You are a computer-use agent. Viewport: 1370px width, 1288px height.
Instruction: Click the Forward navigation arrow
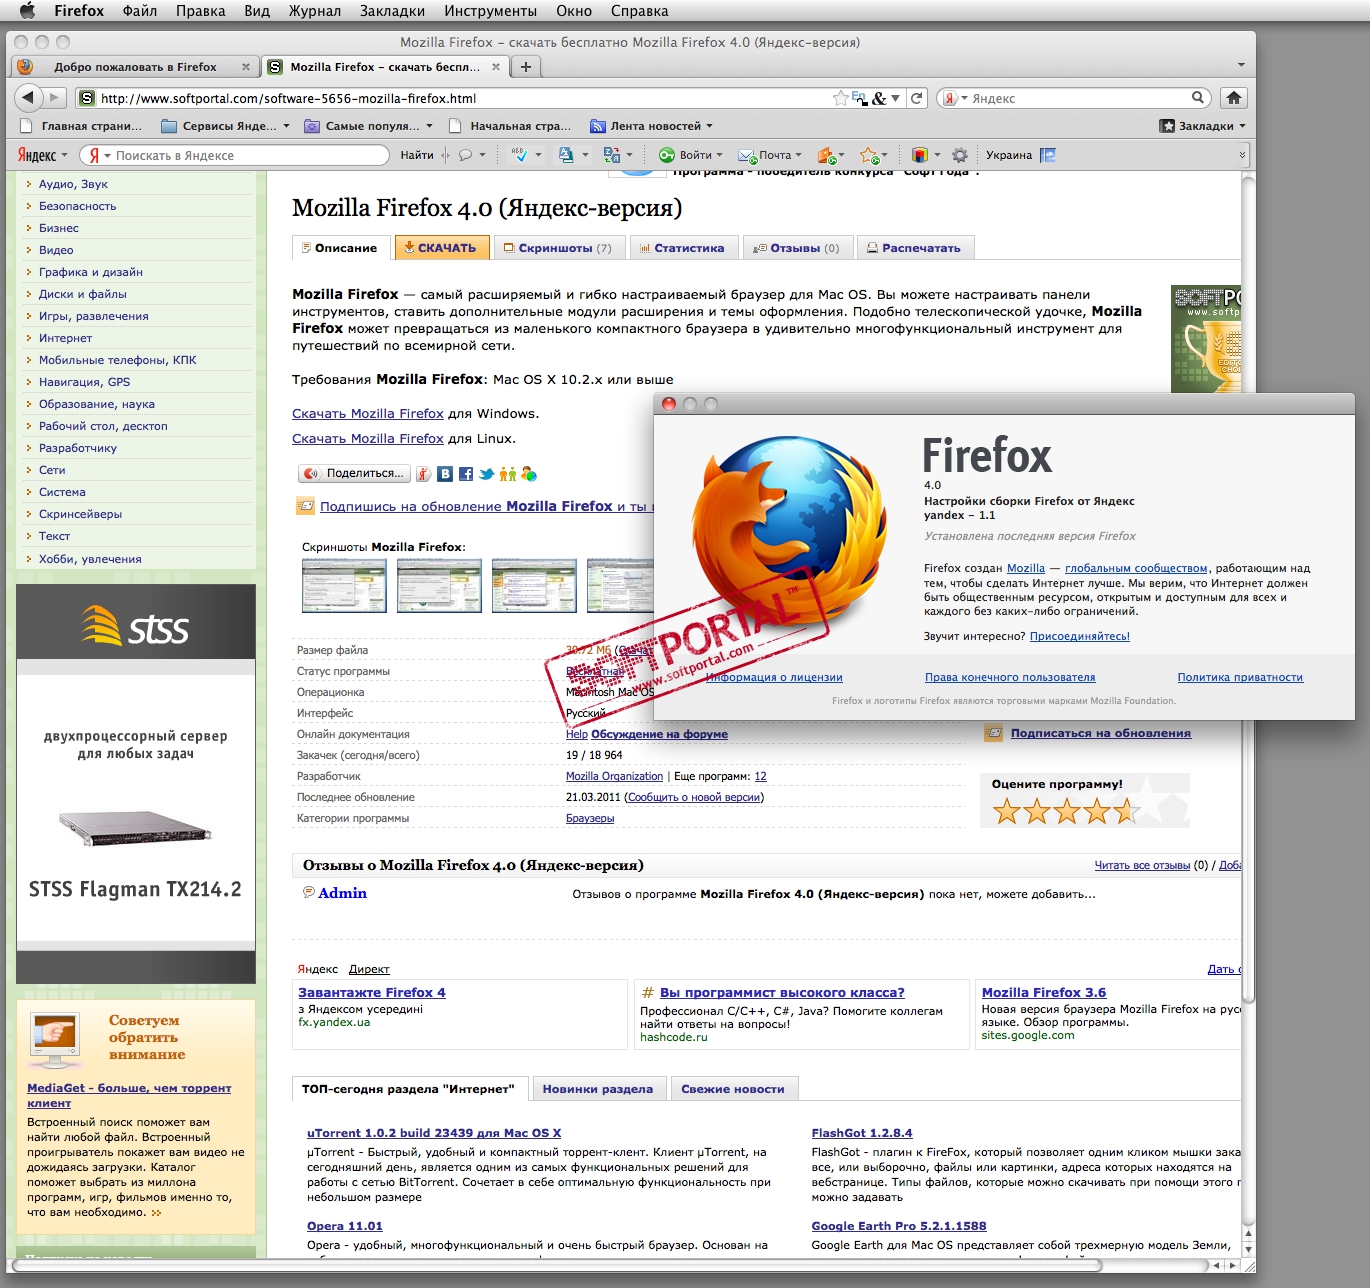tap(55, 97)
